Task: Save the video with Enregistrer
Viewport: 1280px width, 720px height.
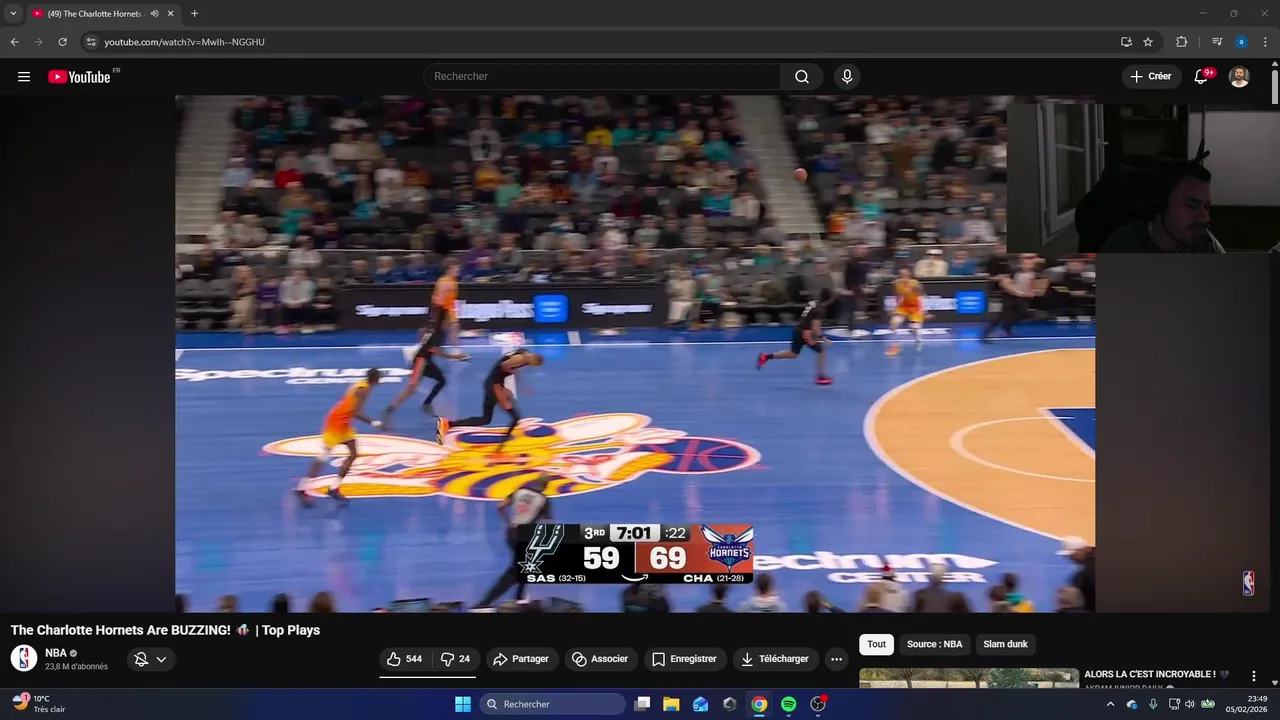Action: pos(685,659)
